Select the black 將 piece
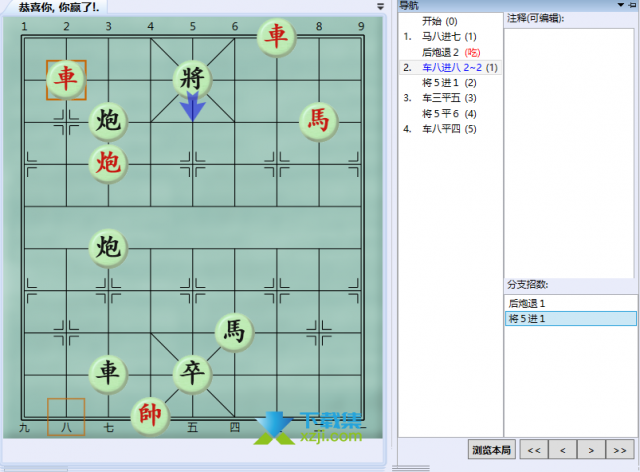Viewport: 640px width, 472px height. pyautogui.click(x=192, y=80)
